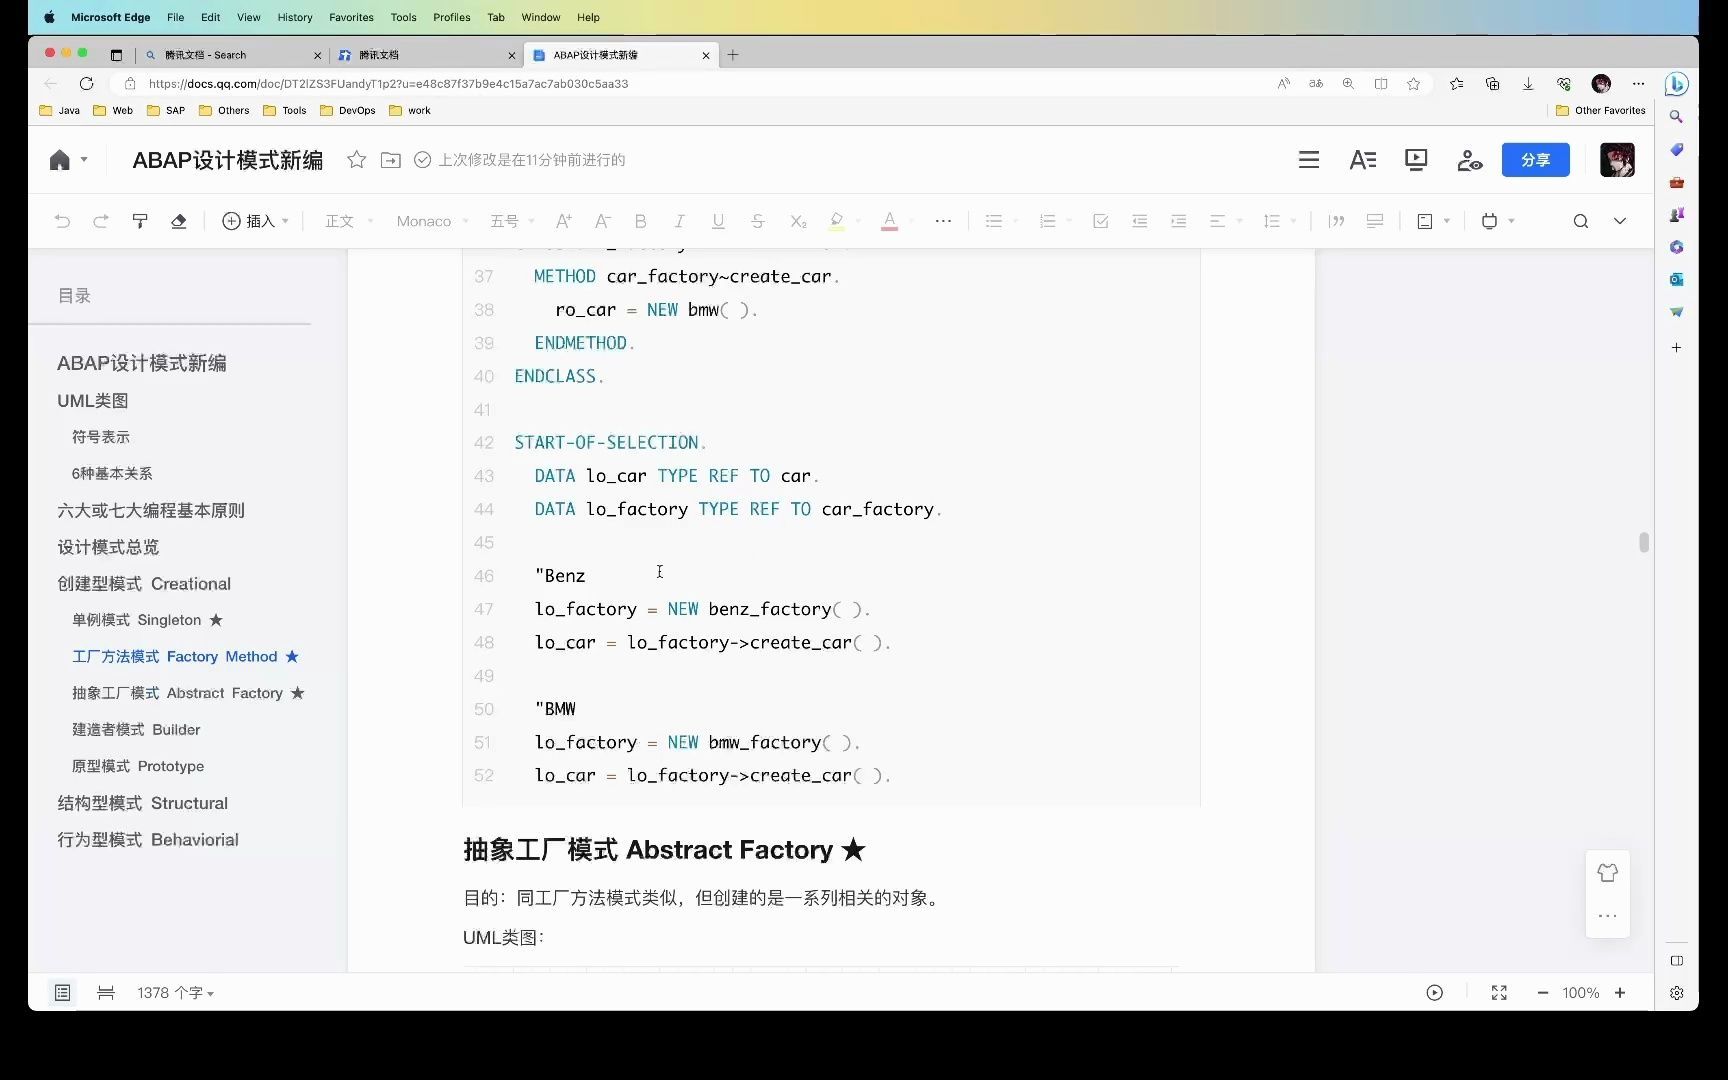Toggle italic formatting
Viewport: 1728px width, 1080px height.
pyautogui.click(x=679, y=221)
